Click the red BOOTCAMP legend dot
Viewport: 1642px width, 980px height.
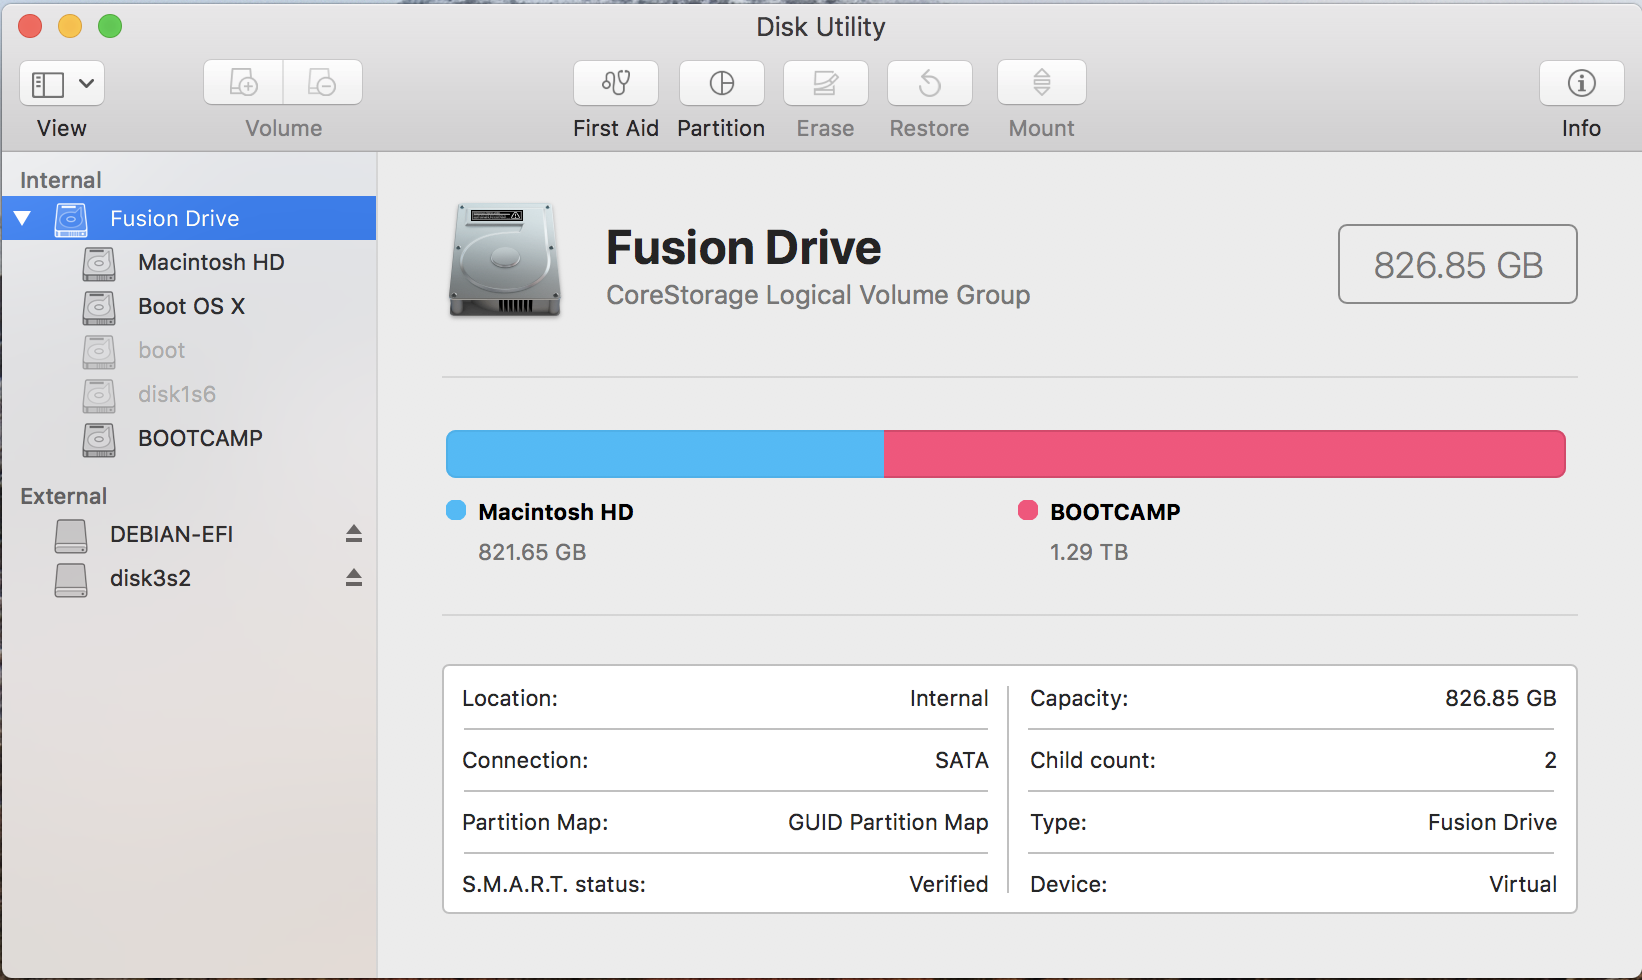1028,511
